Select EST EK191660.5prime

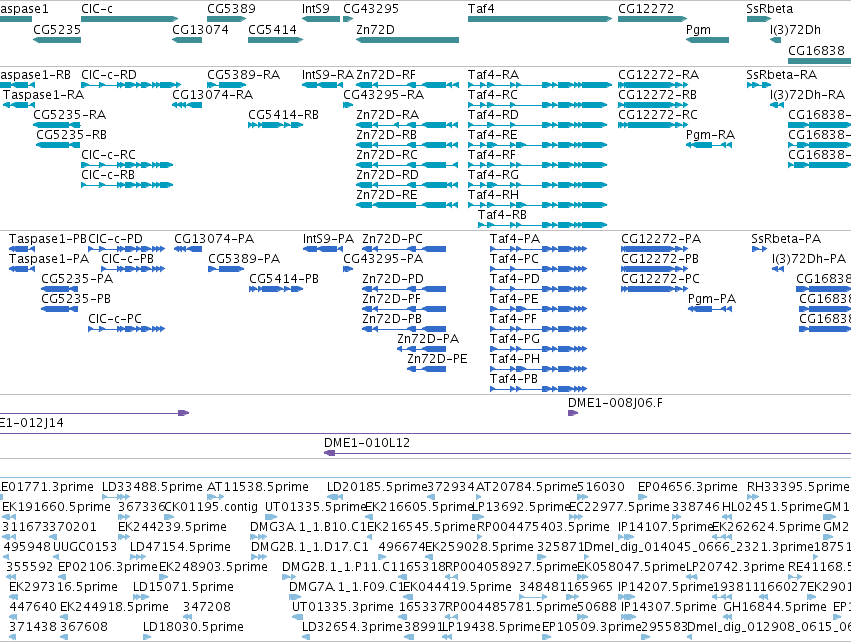(x=9, y=517)
